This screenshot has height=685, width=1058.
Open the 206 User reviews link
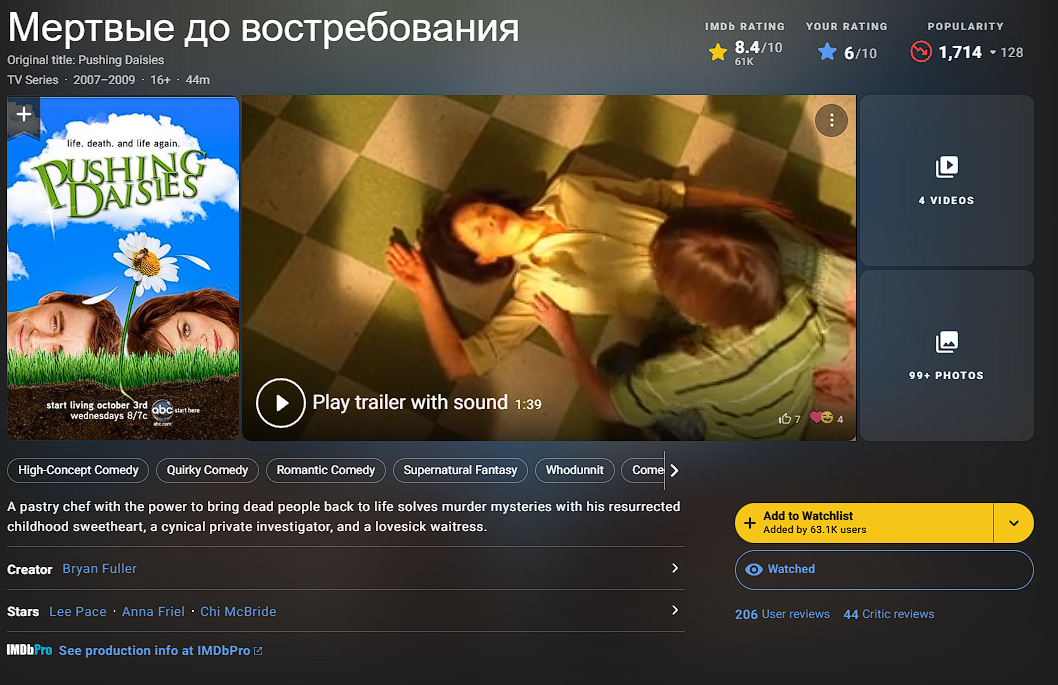[782, 614]
